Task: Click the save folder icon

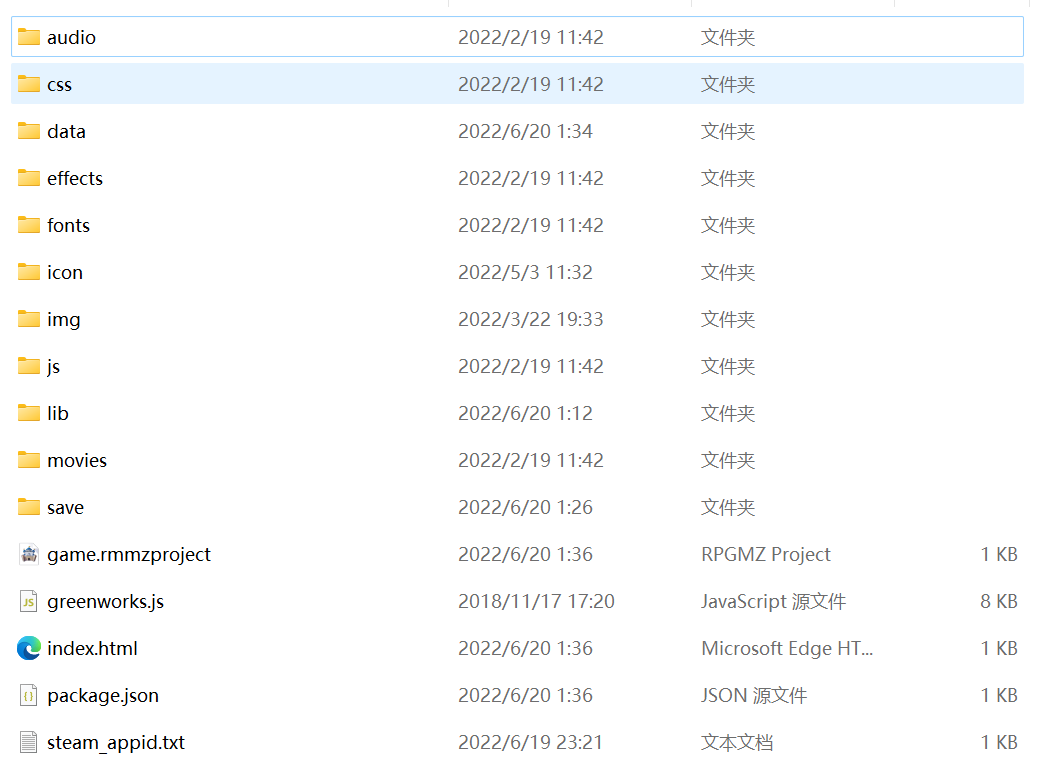Action: pos(29,507)
